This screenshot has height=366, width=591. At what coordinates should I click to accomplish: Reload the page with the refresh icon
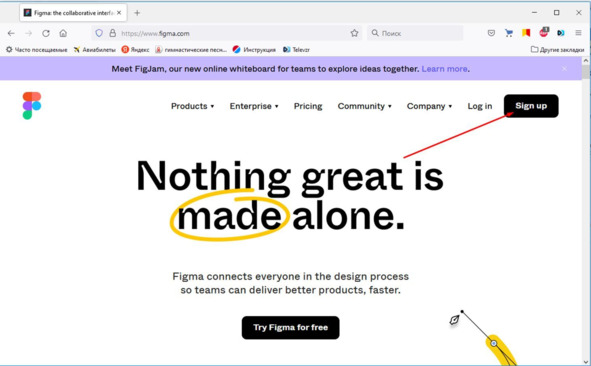[x=46, y=33]
